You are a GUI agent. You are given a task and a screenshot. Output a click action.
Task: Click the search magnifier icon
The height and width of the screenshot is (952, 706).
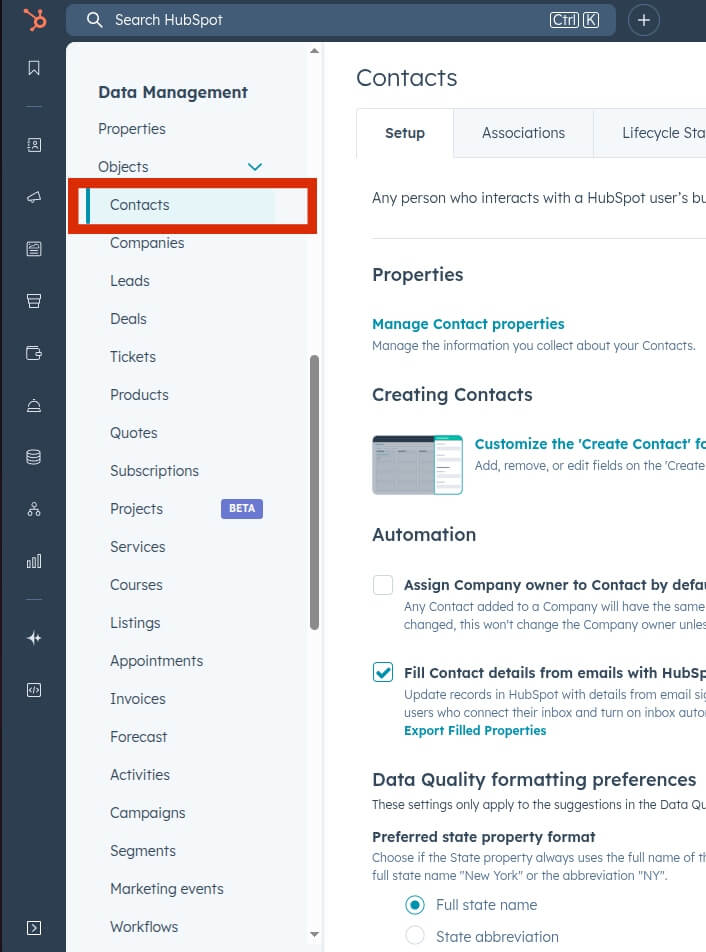pyautogui.click(x=94, y=20)
